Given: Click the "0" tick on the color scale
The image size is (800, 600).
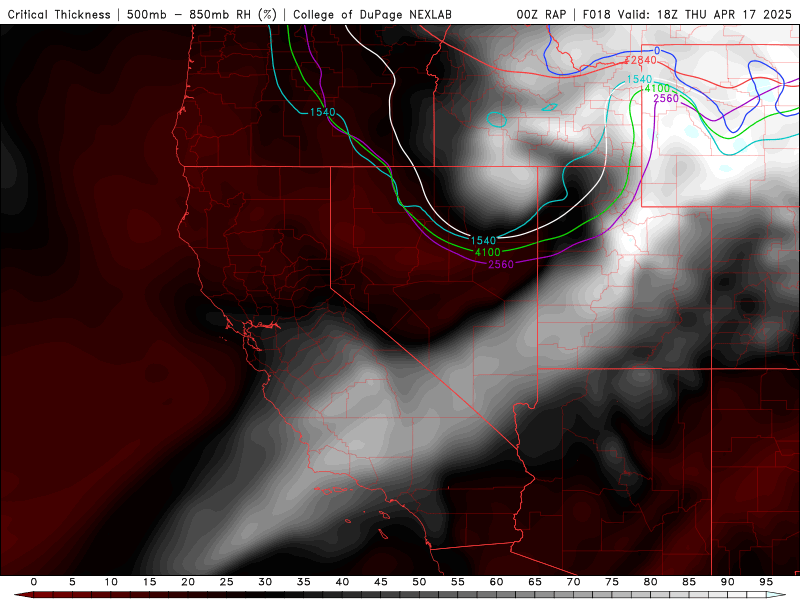Looking at the screenshot, I should click(x=34, y=582).
